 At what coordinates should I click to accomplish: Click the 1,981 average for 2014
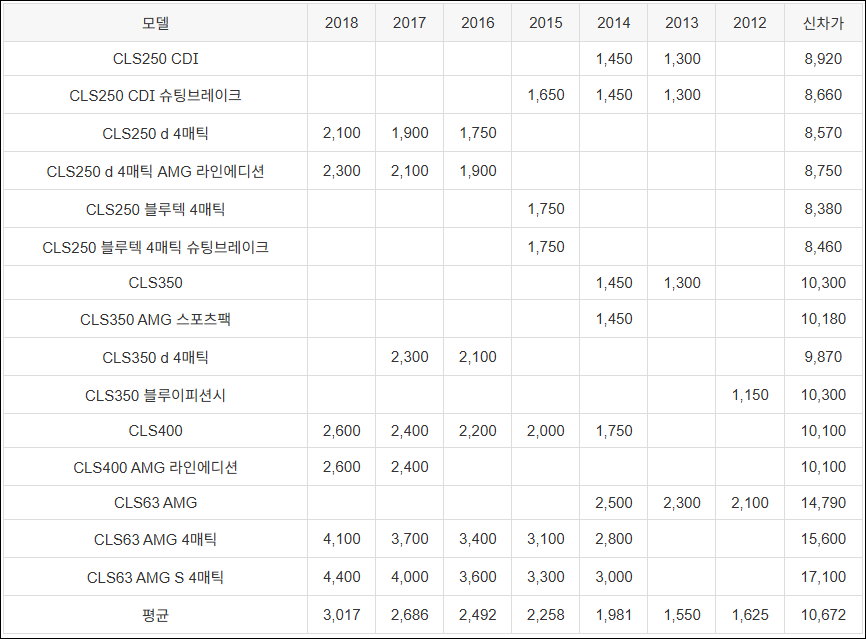coord(614,615)
